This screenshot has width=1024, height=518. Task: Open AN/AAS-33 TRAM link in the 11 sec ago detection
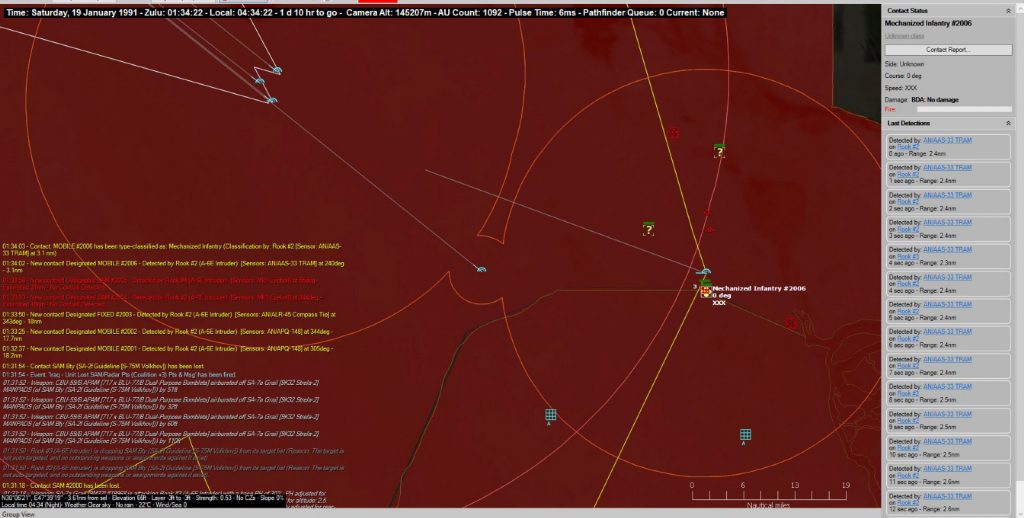[948, 468]
